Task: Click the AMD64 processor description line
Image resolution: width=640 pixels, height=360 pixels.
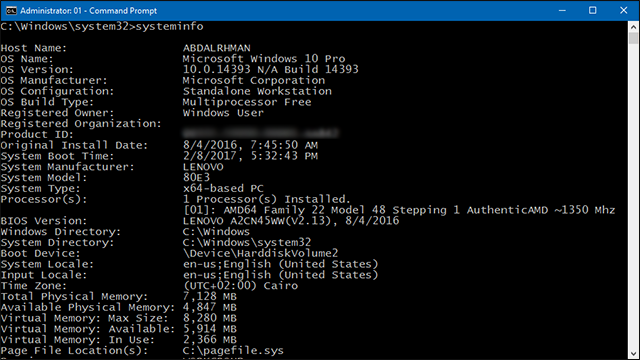Action: (399, 210)
